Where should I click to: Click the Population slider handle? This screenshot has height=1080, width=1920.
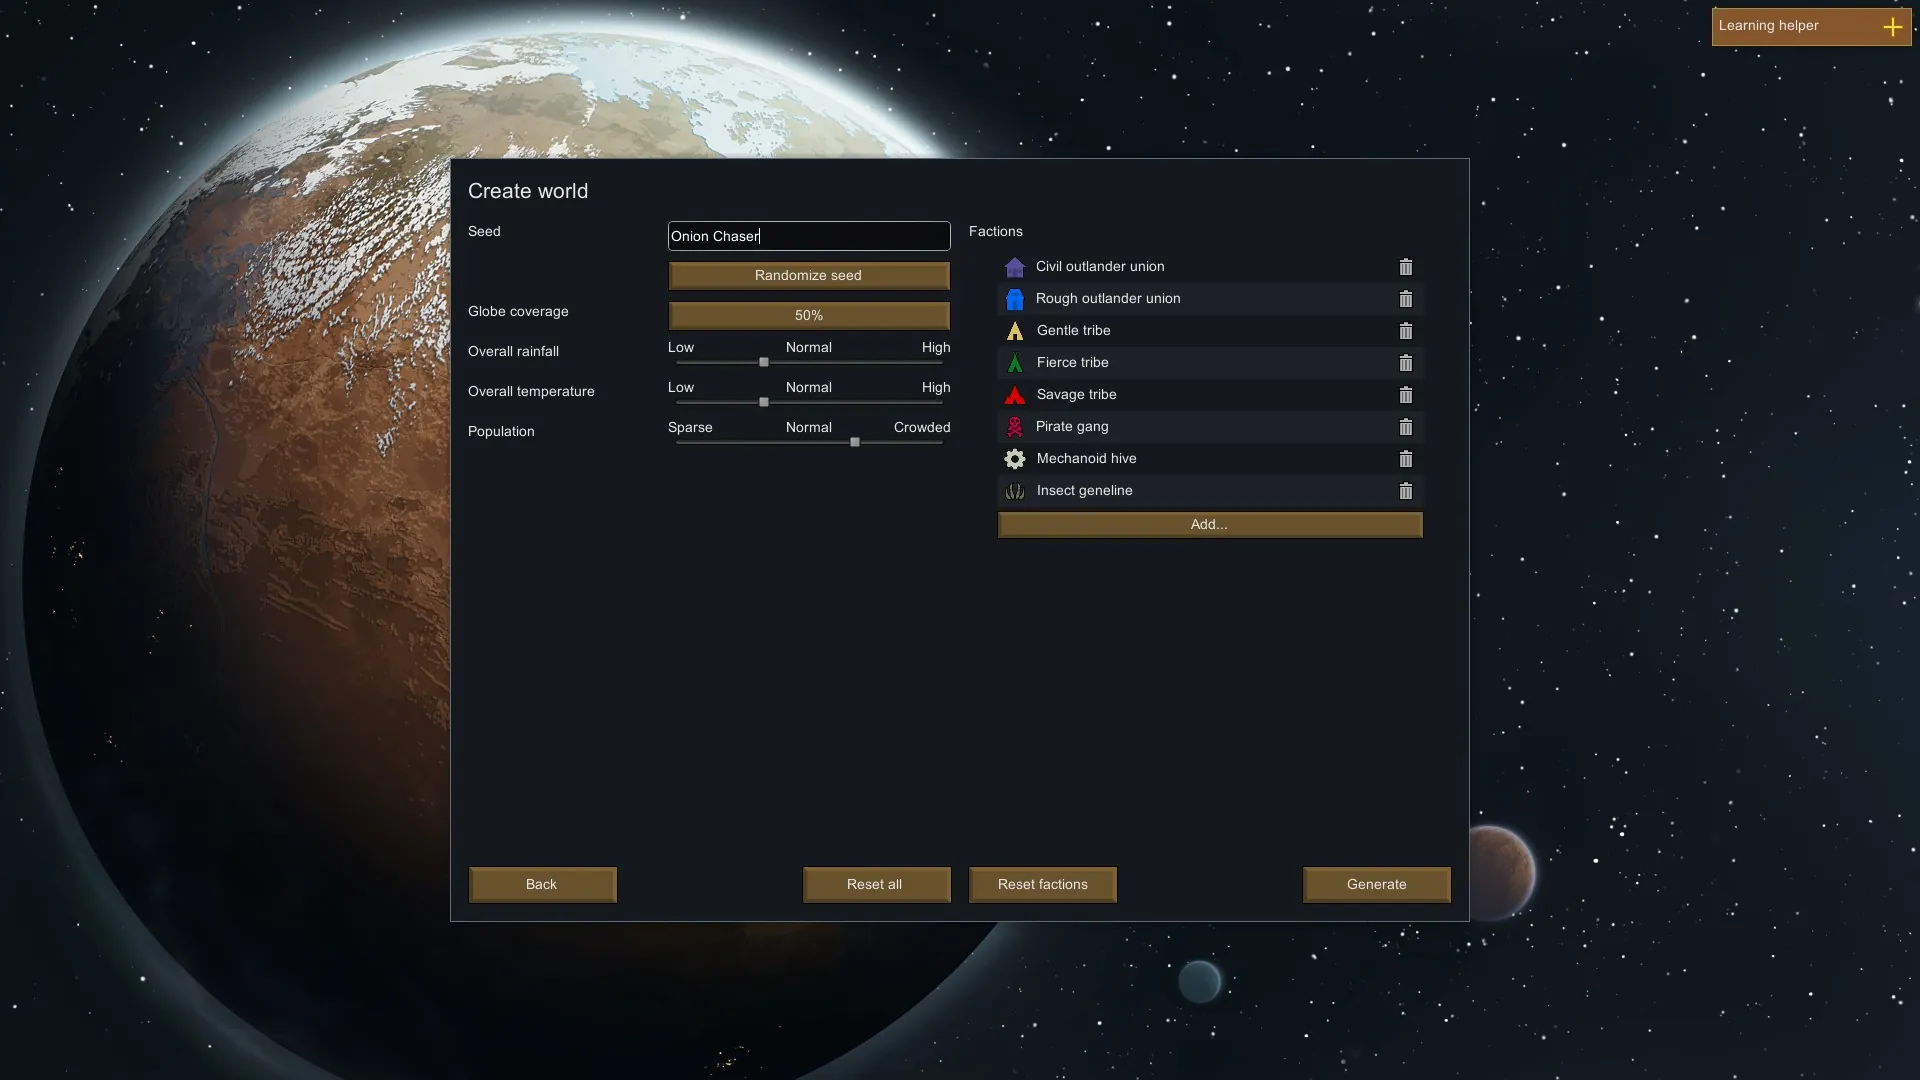[x=855, y=442]
